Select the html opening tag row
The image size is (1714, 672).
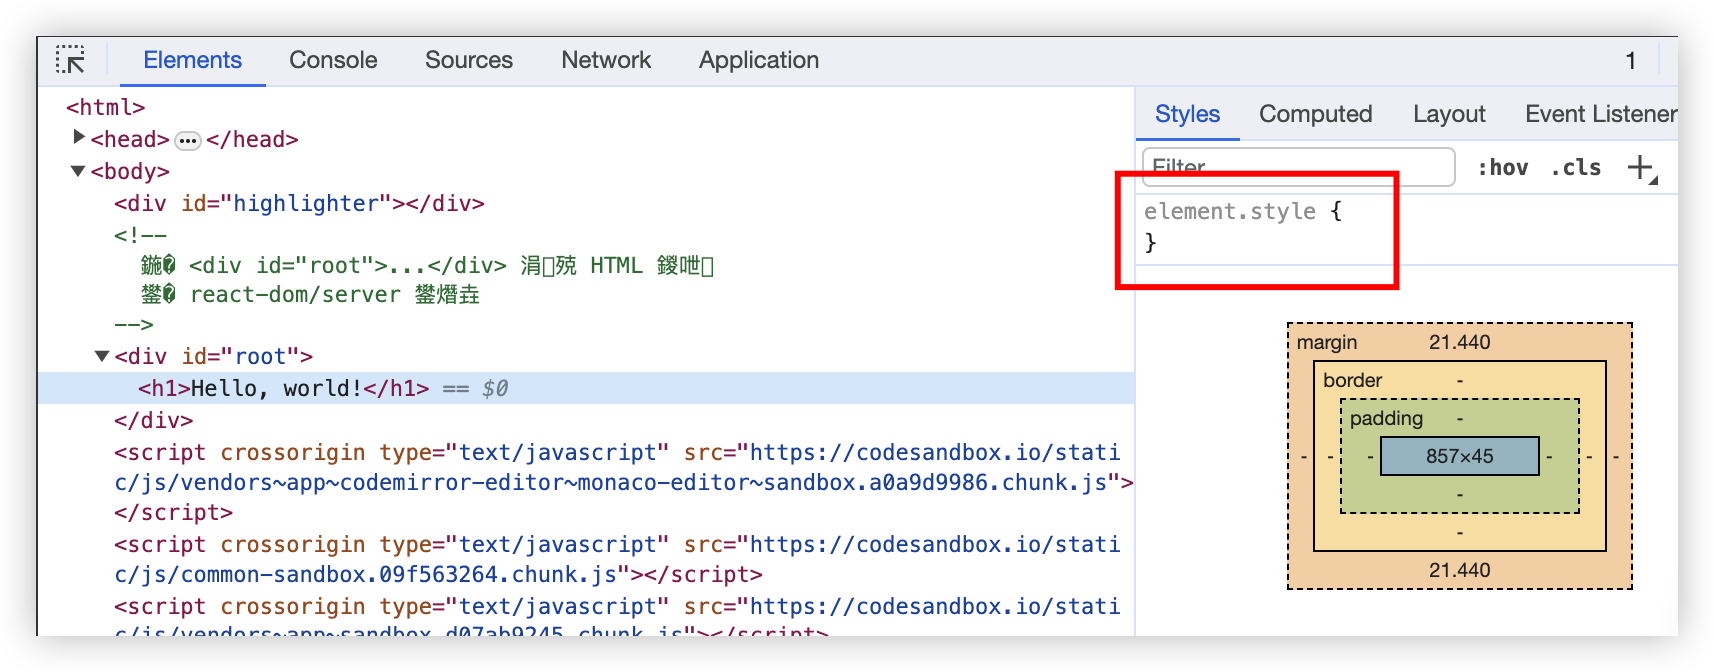coord(105,107)
